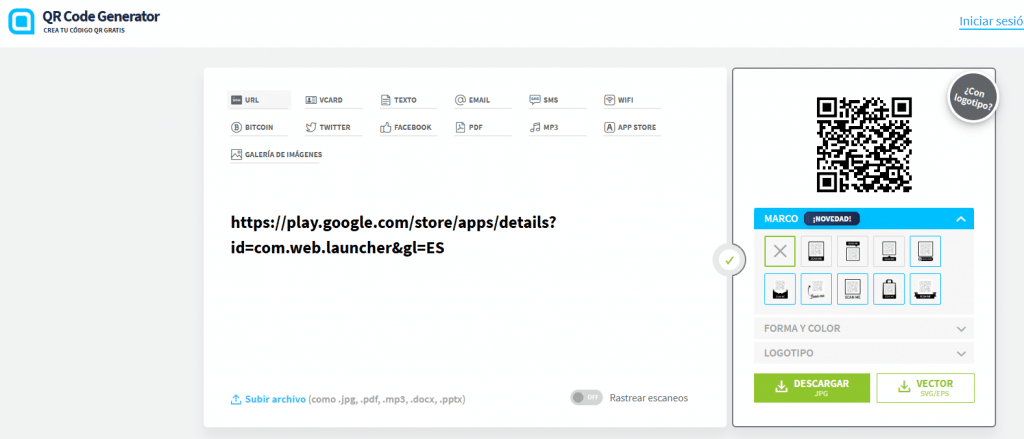Click the green checkmark circle
Viewport: 1024px width, 439px height.
tap(729, 260)
